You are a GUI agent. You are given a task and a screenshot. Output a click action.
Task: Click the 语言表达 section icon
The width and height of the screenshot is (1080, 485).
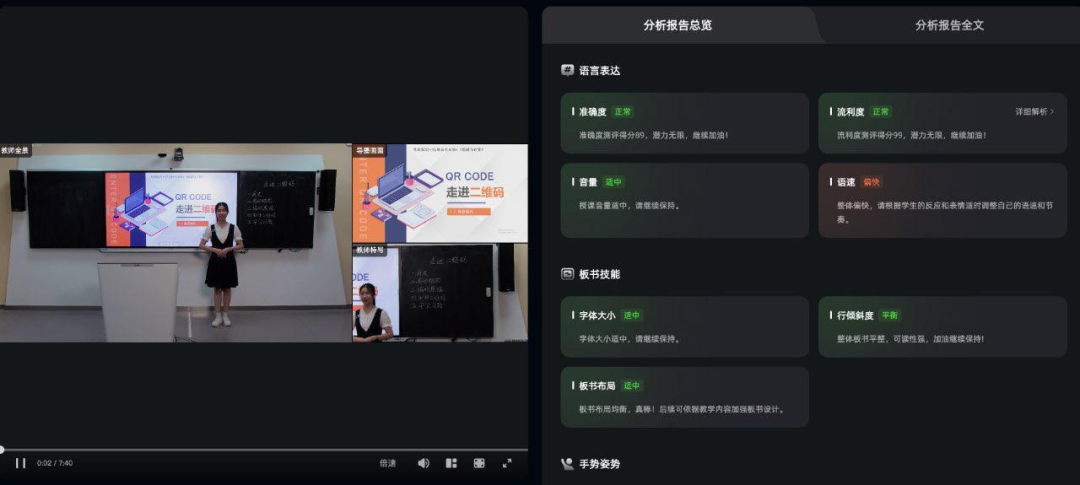568,70
